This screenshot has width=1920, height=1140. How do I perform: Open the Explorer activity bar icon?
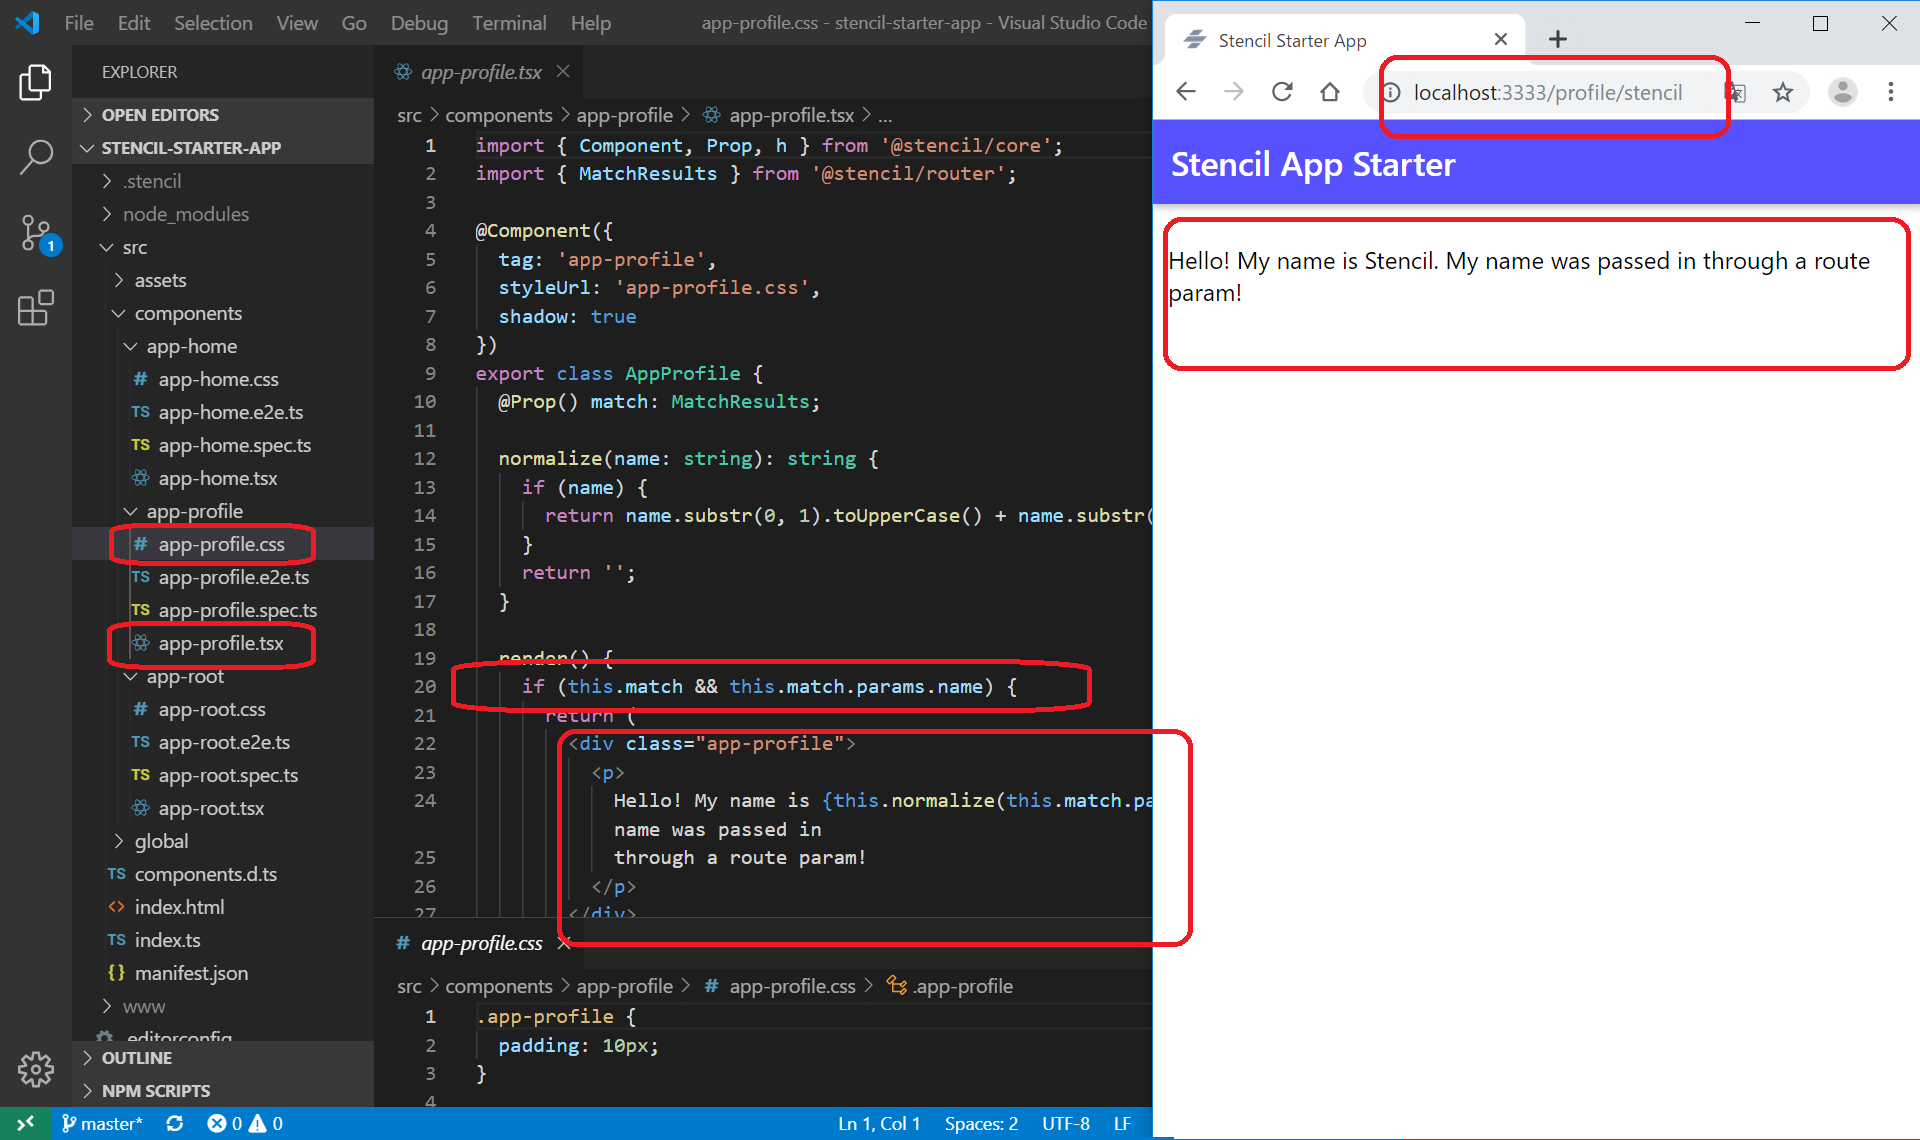tap(36, 82)
